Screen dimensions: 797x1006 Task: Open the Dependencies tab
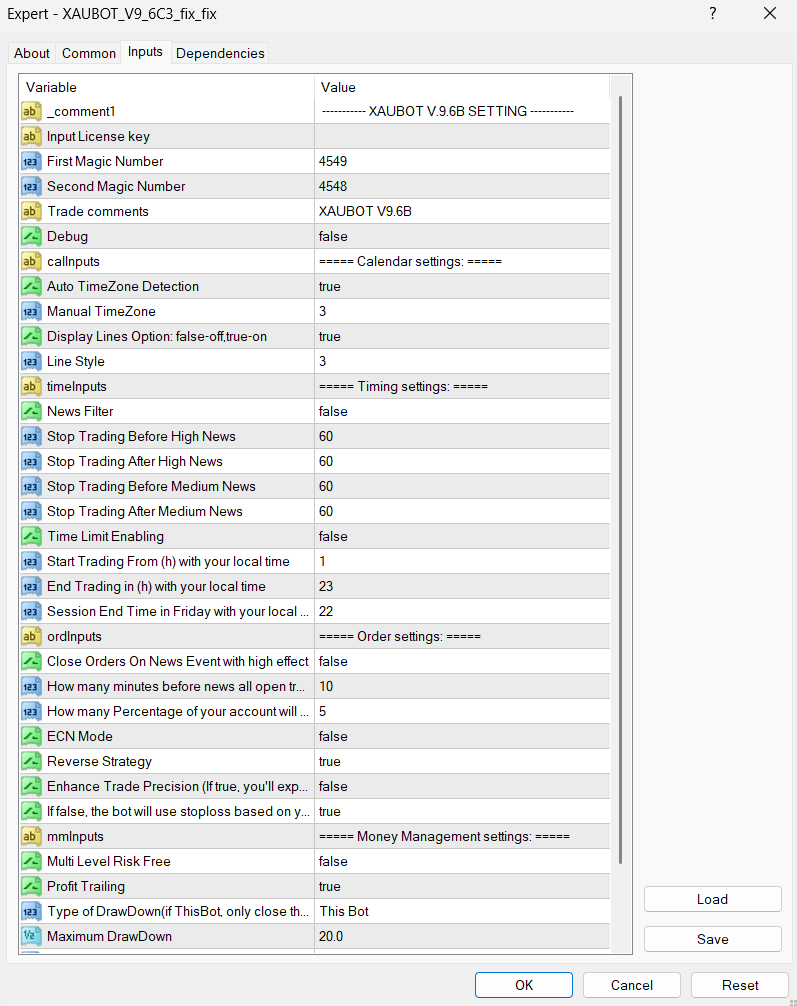click(220, 53)
